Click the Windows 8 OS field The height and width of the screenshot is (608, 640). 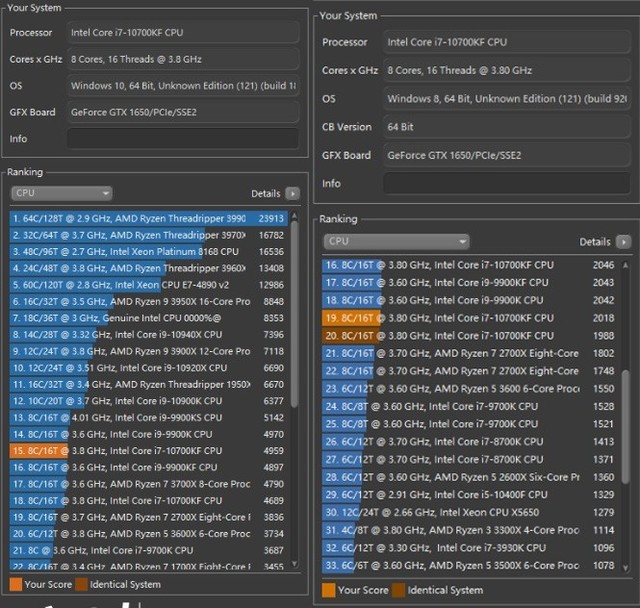[507, 99]
